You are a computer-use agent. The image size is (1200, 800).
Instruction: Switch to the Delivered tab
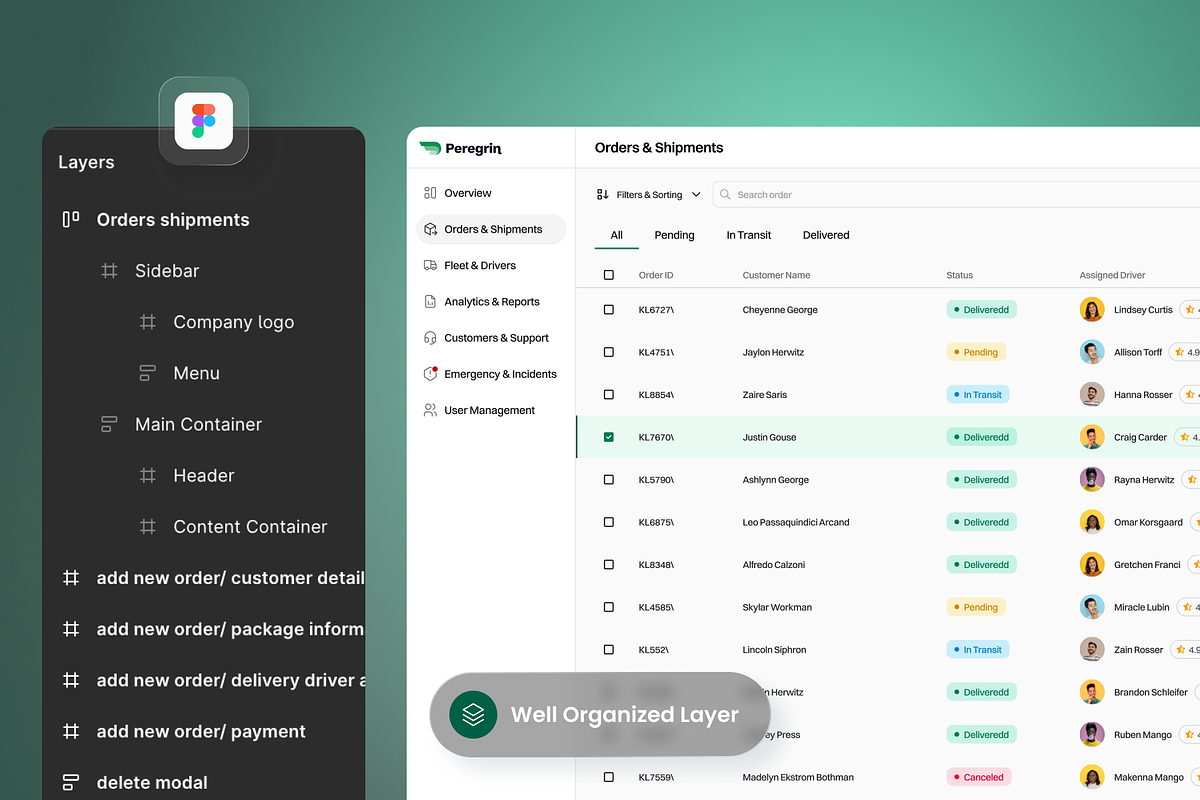point(826,235)
